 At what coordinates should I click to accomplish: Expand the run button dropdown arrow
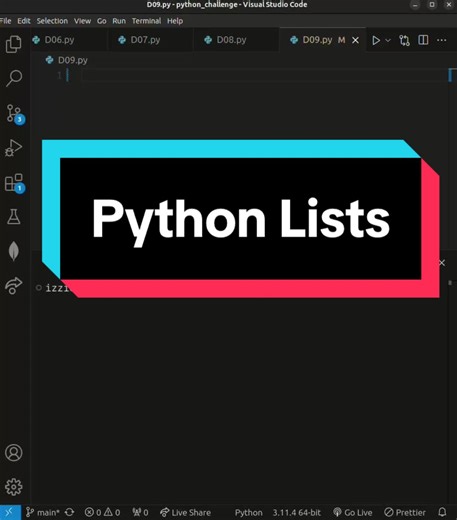pyautogui.click(x=388, y=40)
